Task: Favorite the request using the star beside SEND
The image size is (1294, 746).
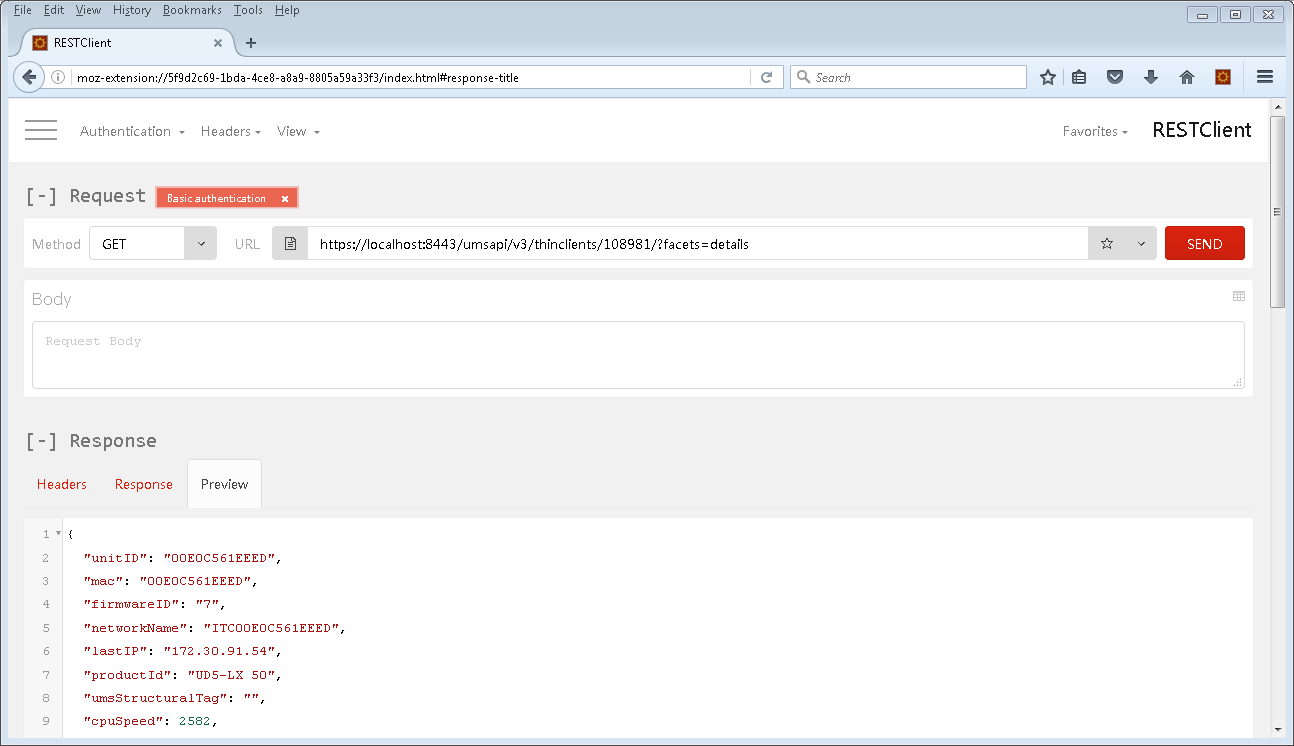Action: 1107,243
